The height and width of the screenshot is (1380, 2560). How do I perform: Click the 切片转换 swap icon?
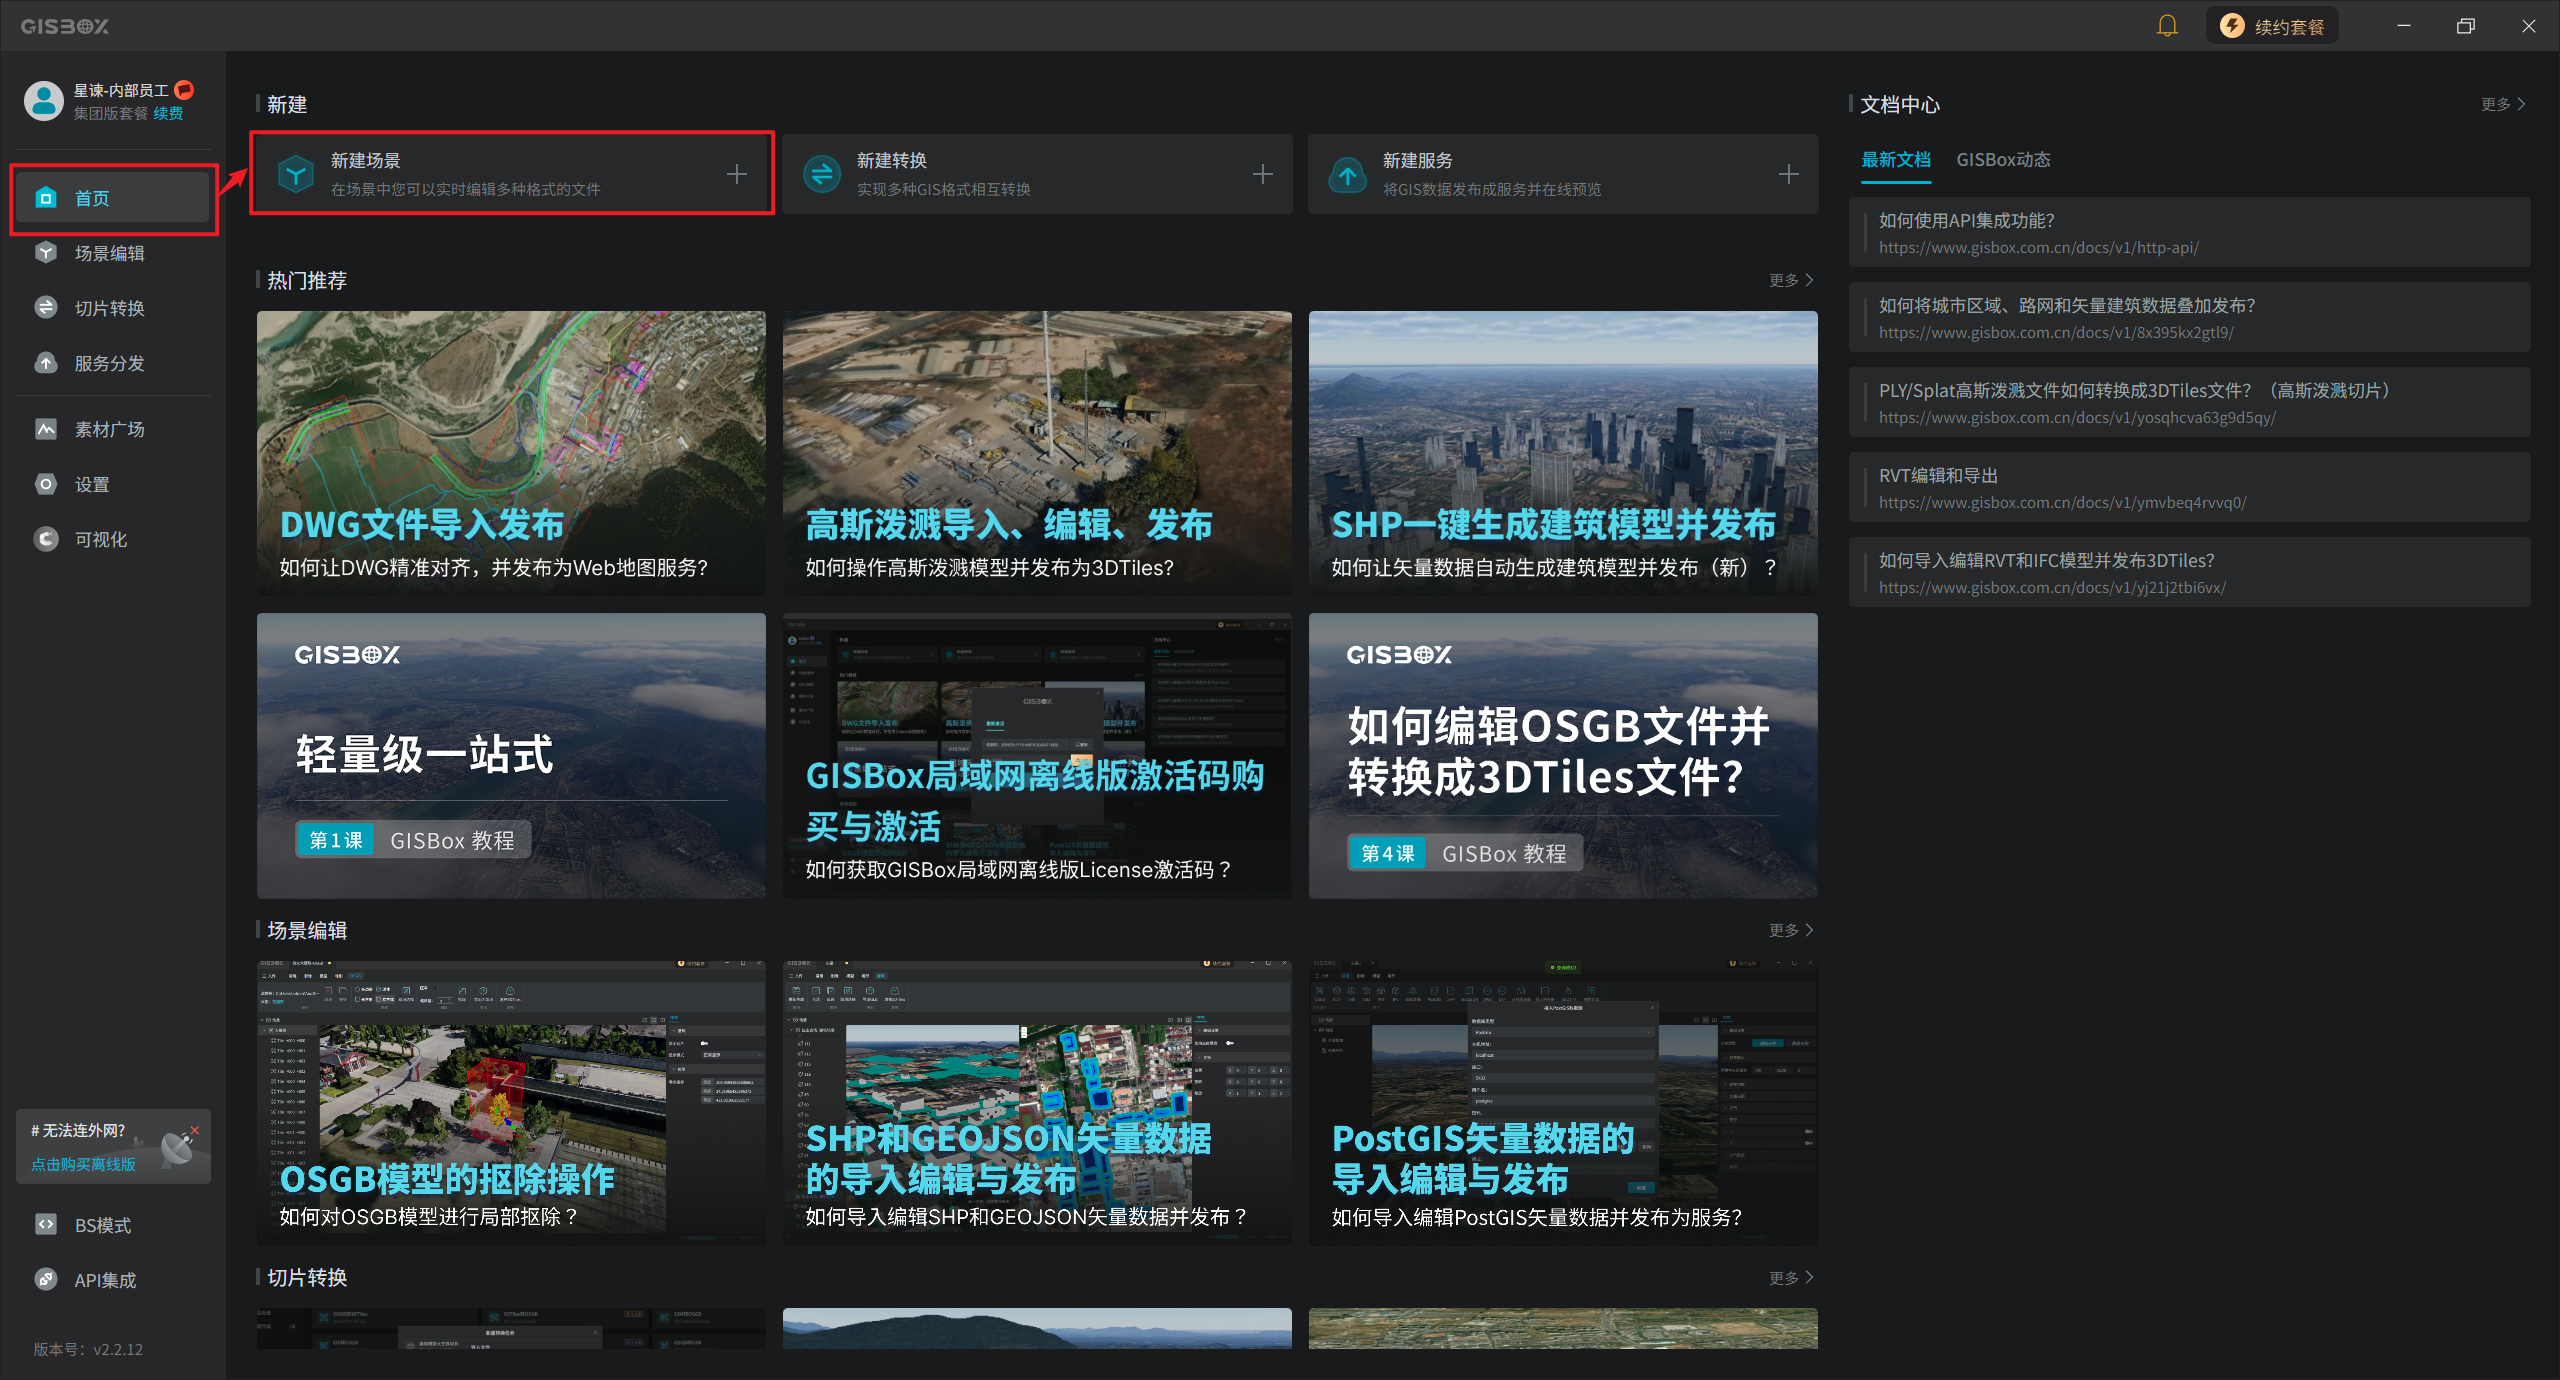point(46,308)
